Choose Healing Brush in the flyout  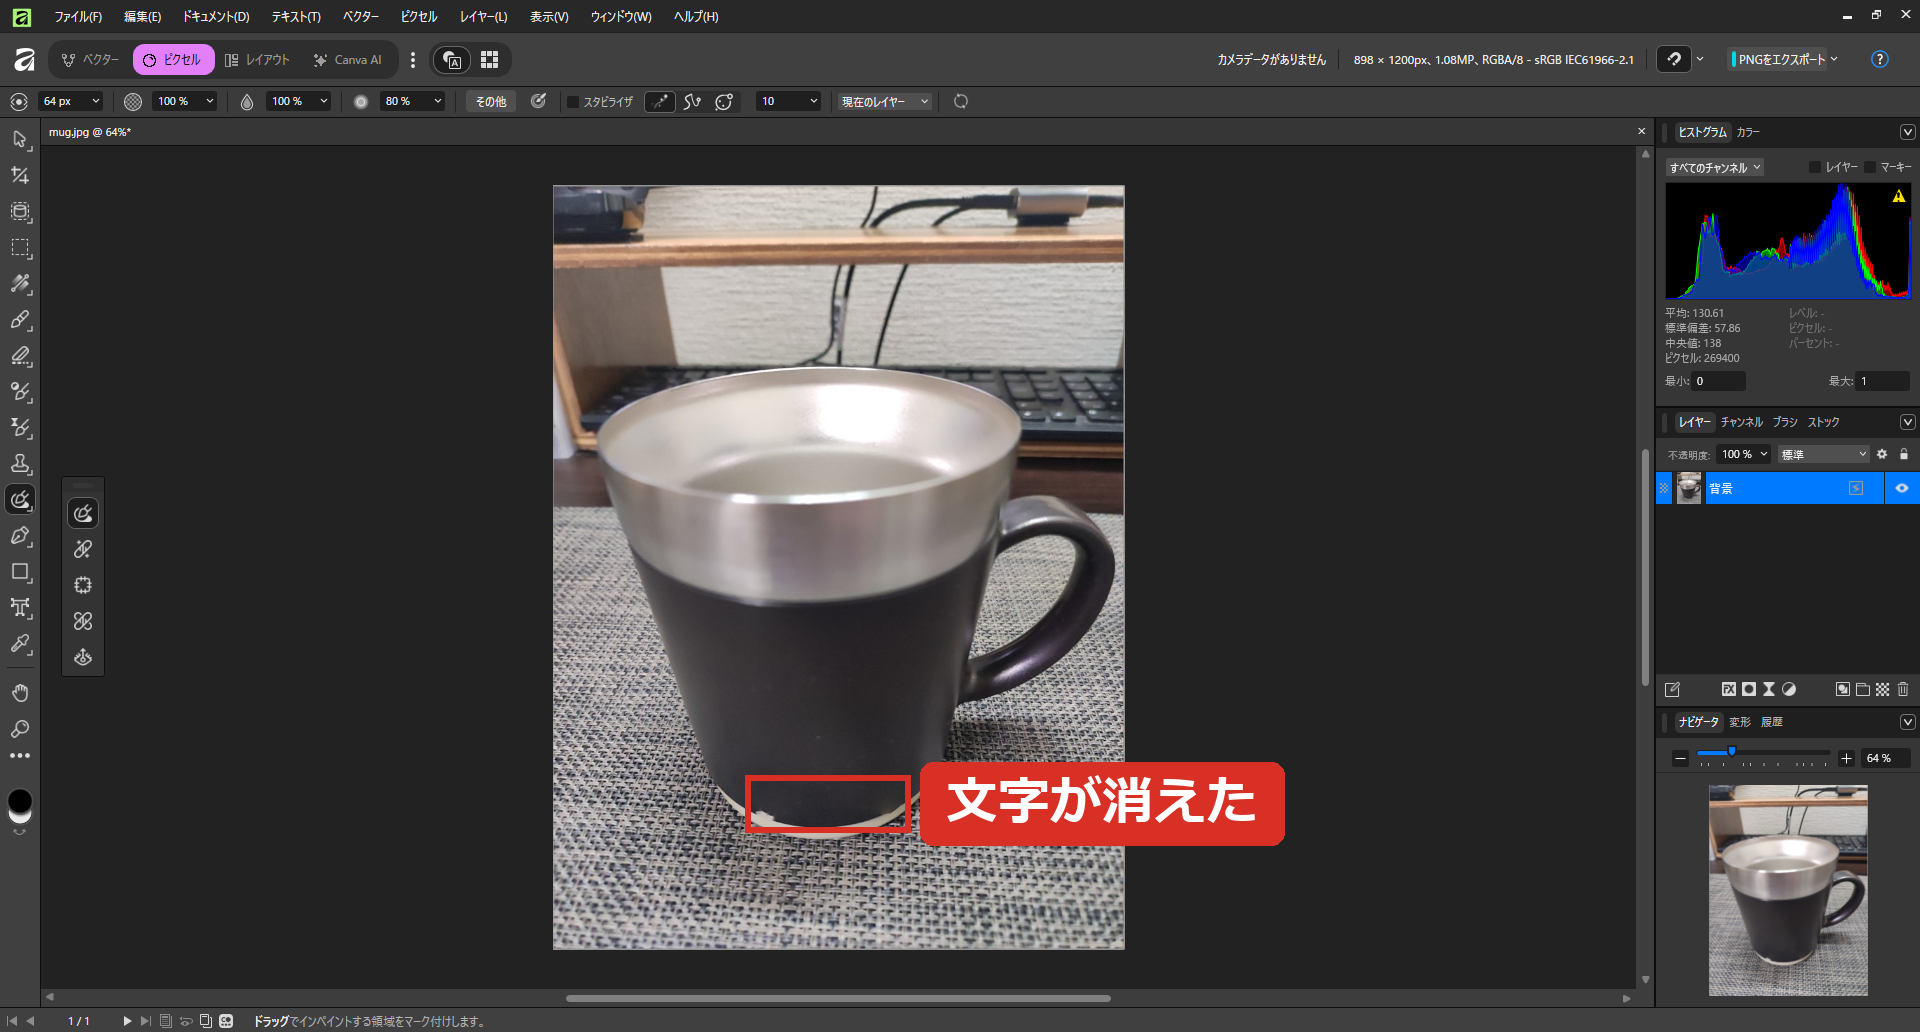coord(83,549)
